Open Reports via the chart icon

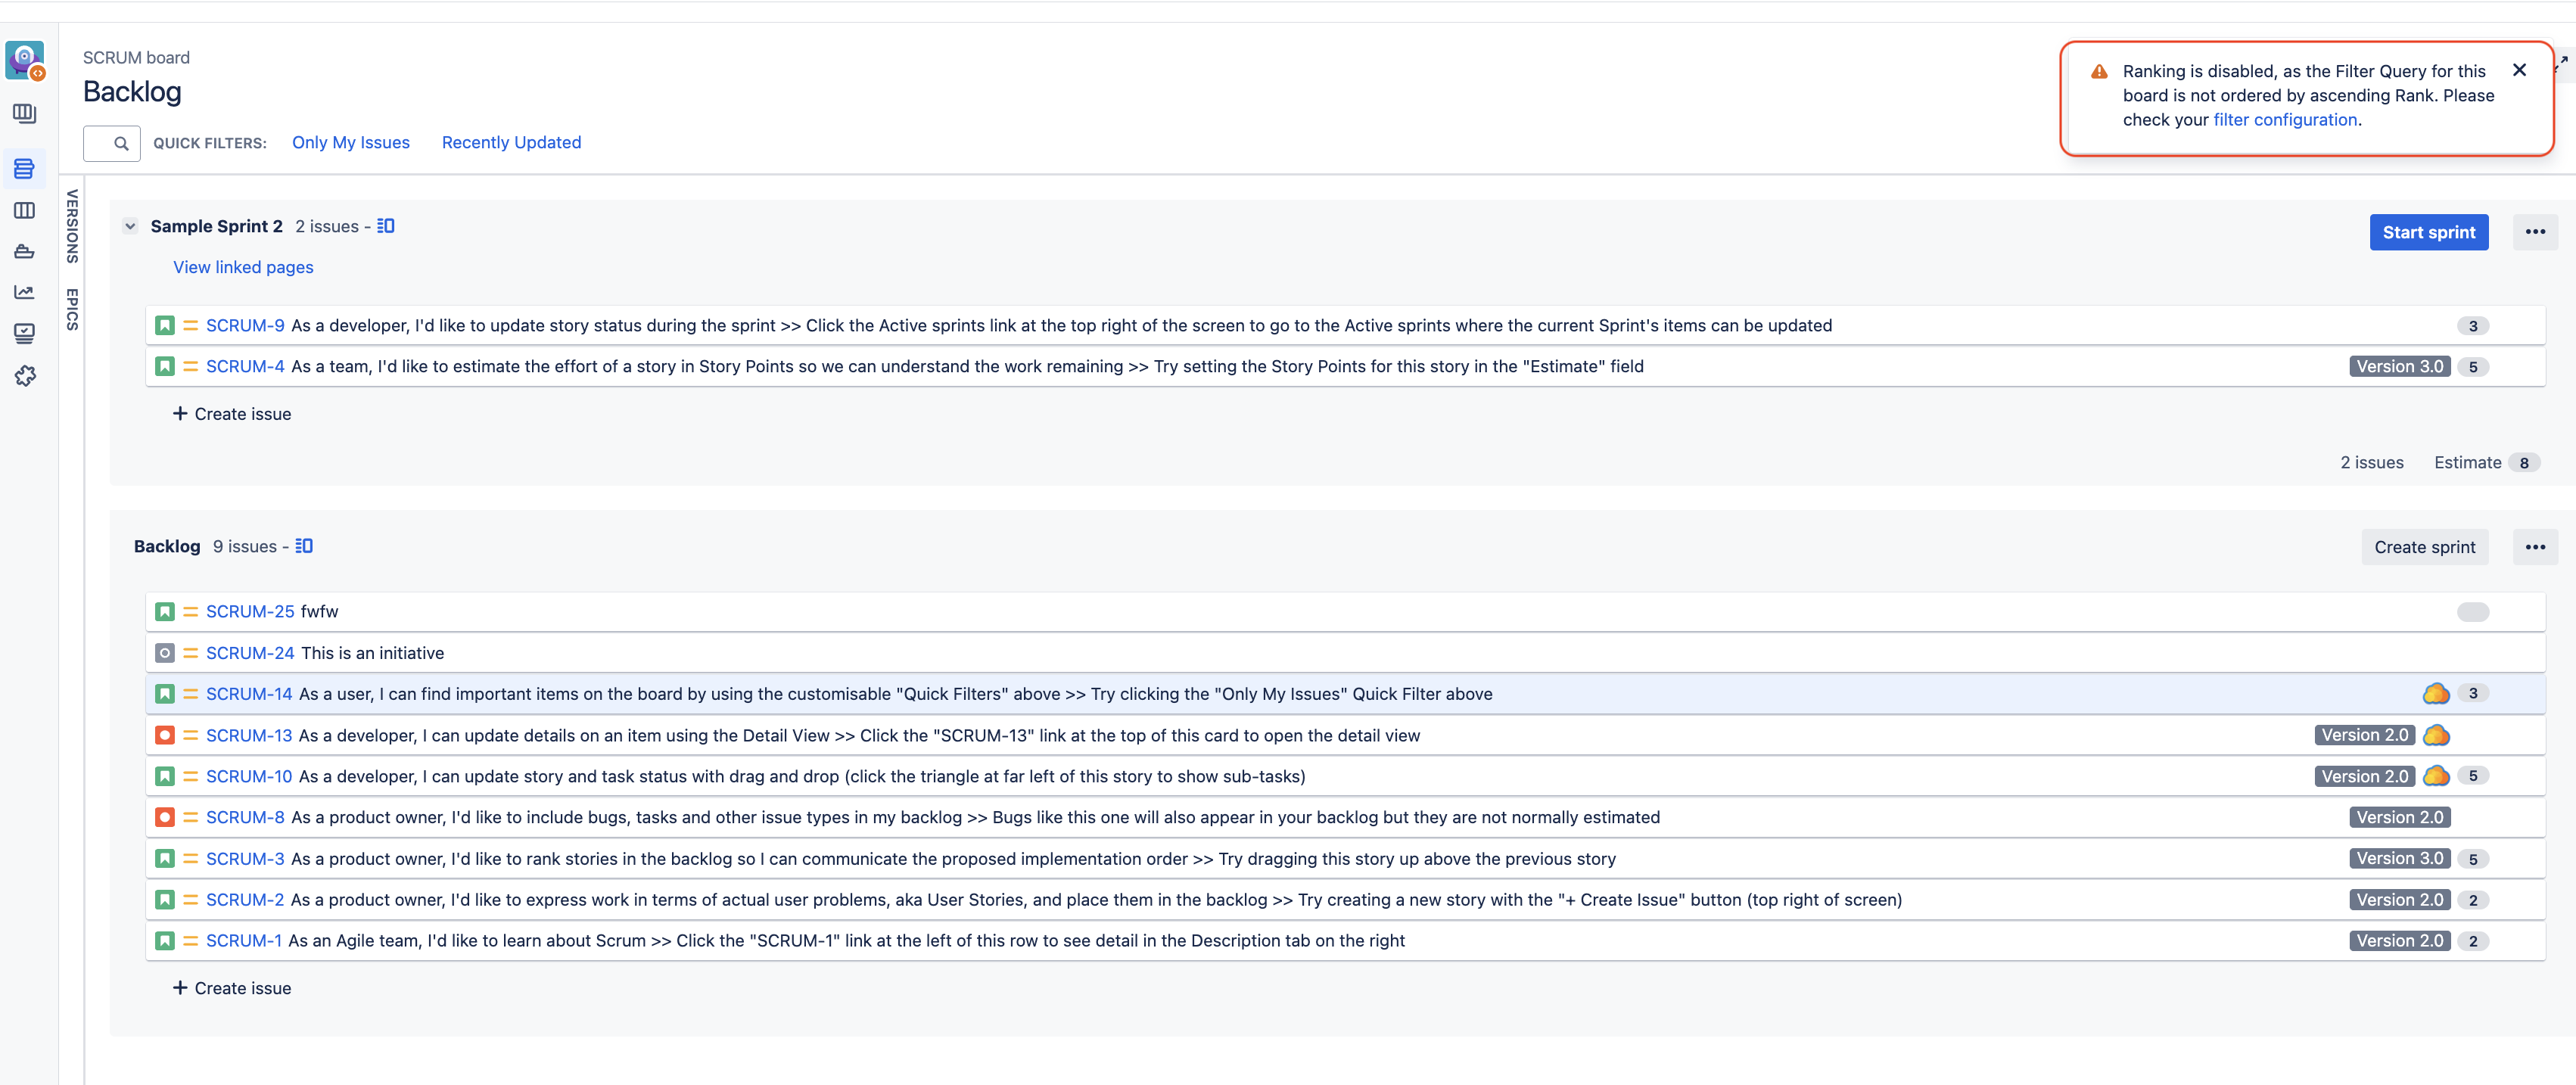coord(24,292)
